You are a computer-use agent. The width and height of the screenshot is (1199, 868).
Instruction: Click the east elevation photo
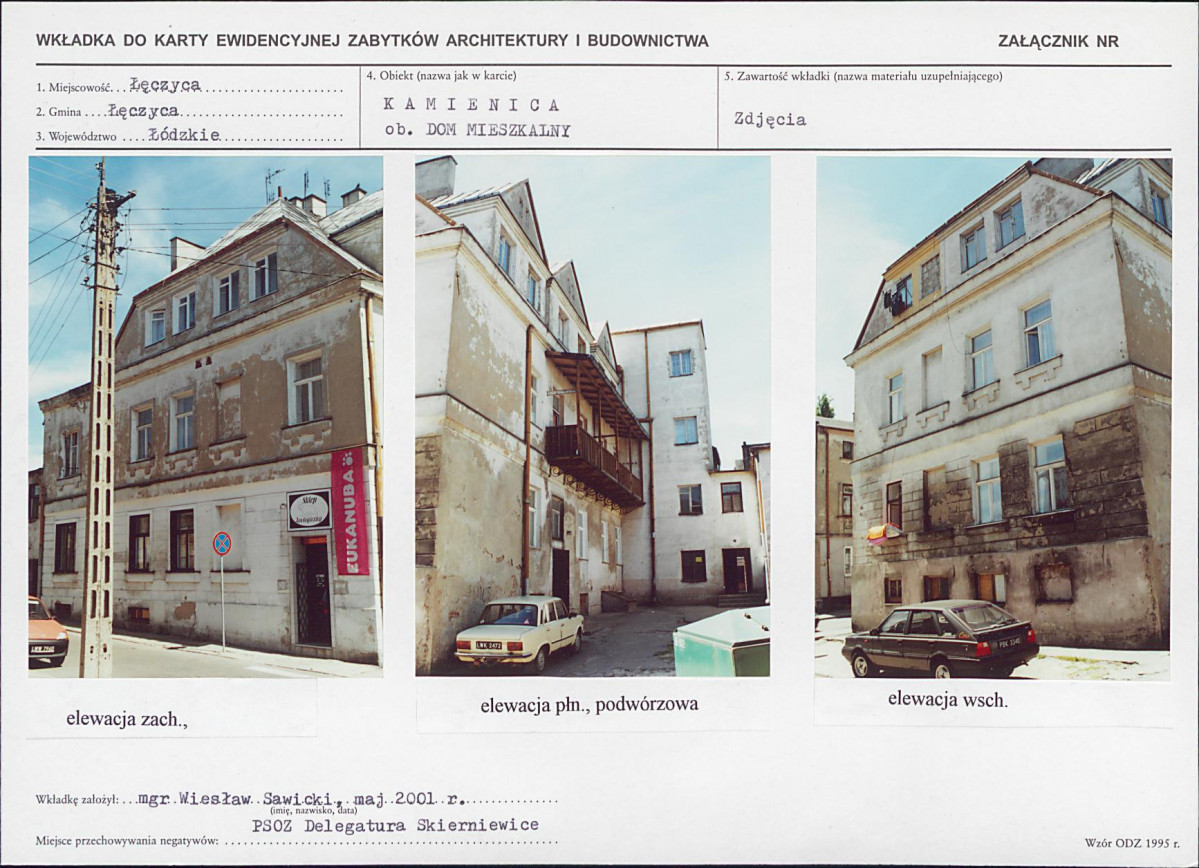(993, 419)
